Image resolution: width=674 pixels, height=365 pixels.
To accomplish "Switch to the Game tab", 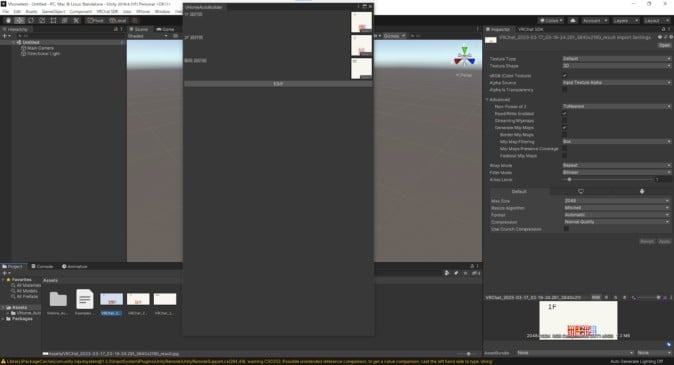I will pyautogui.click(x=165, y=29).
